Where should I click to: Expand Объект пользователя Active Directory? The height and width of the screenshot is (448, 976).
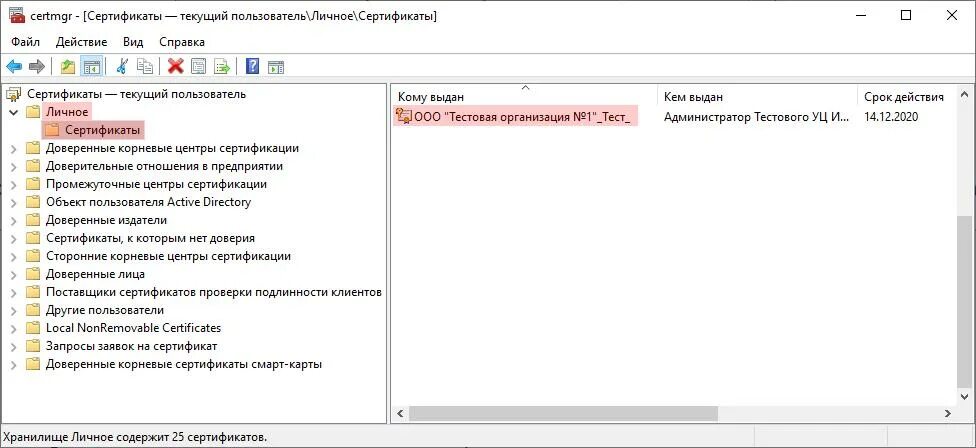pos(13,203)
